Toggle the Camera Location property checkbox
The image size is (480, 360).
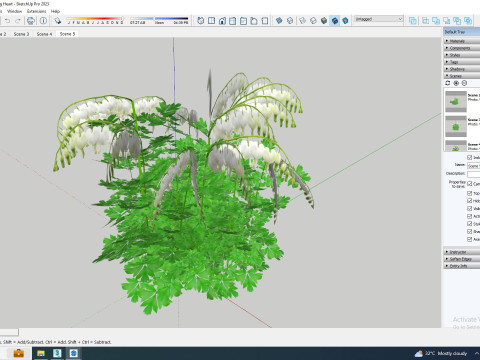pos(470,184)
